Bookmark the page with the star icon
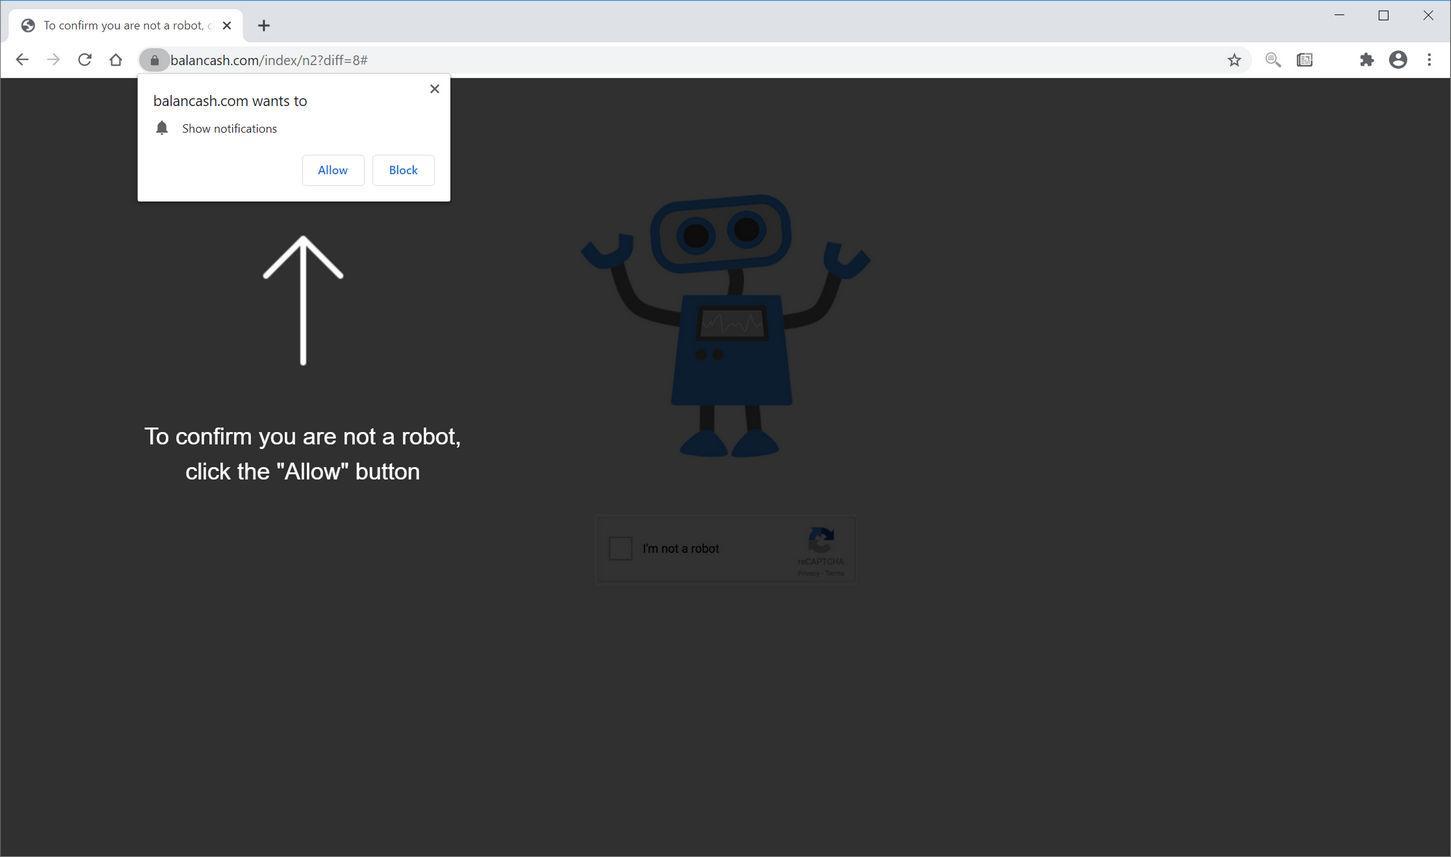This screenshot has height=857, width=1451. pyautogui.click(x=1234, y=59)
